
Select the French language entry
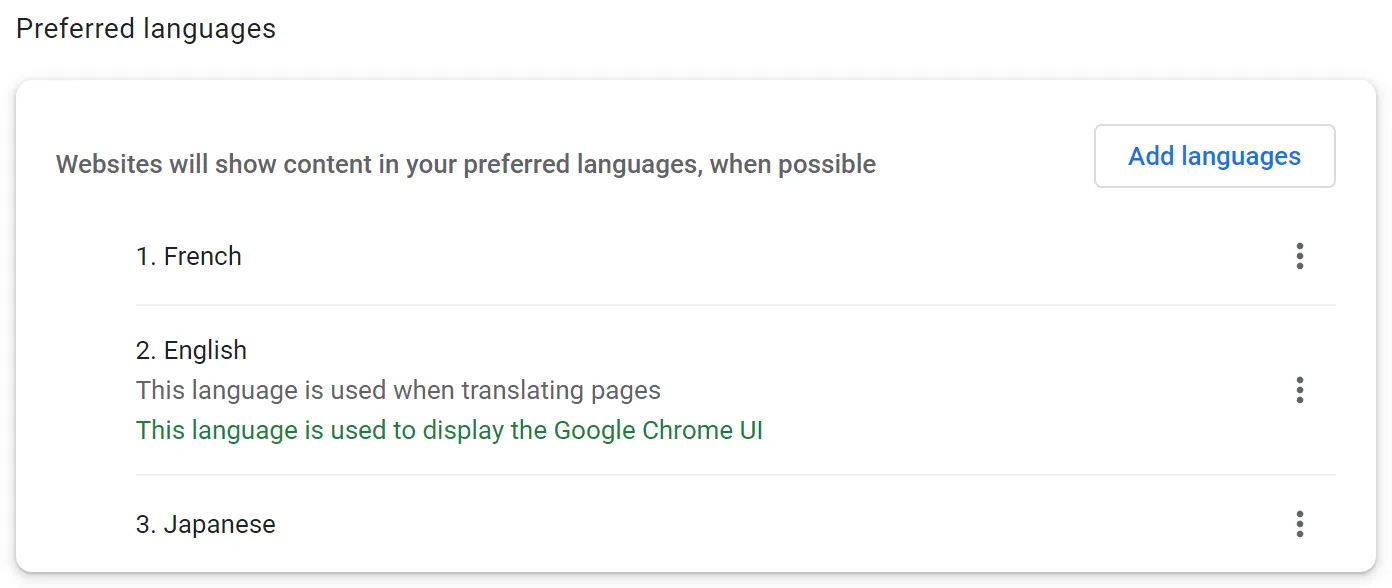pos(202,256)
